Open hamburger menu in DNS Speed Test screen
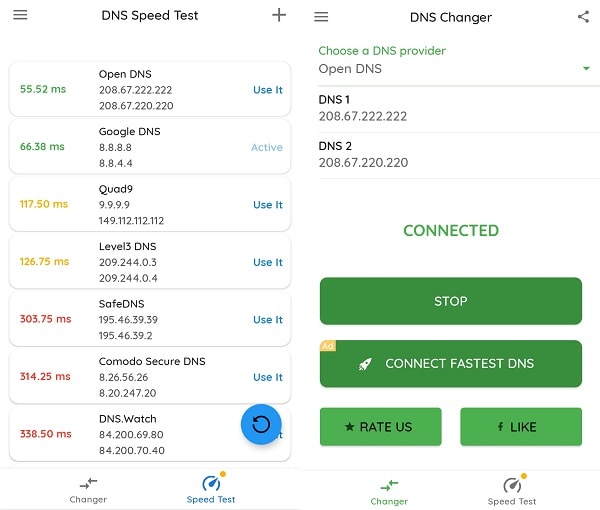 pyautogui.click(x=20, y=15)
